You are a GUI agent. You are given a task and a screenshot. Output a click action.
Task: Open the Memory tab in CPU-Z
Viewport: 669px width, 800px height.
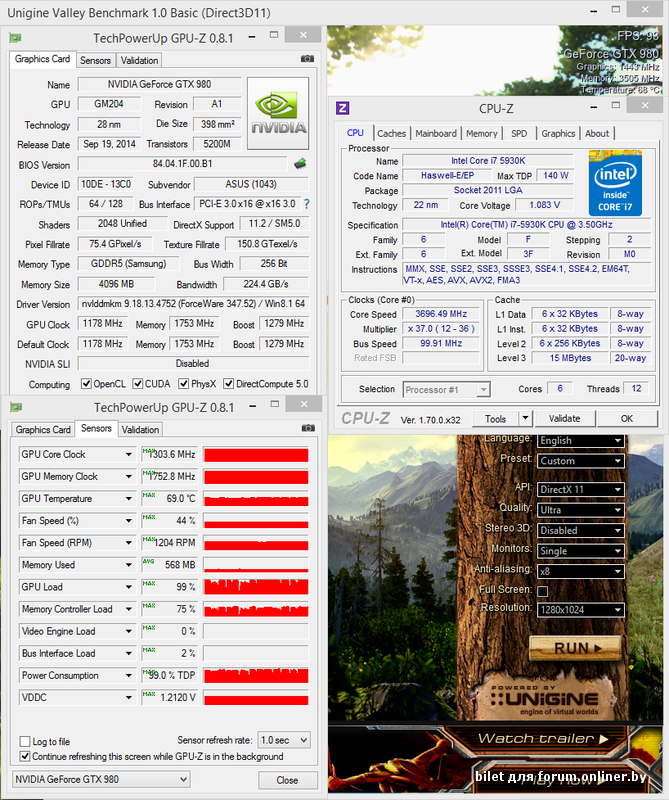(481, 133)
